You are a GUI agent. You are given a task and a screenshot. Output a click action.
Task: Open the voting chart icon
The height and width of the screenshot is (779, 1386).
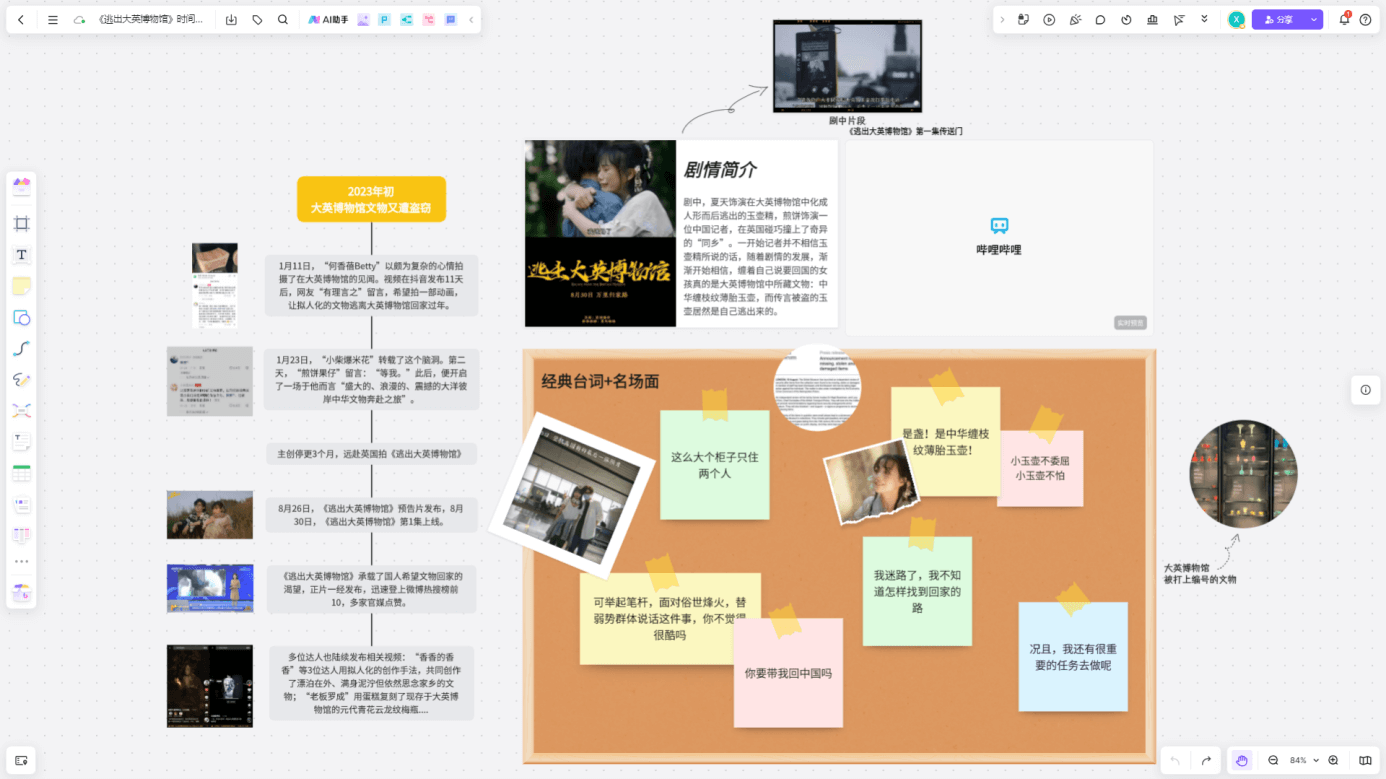point(1152,20)
